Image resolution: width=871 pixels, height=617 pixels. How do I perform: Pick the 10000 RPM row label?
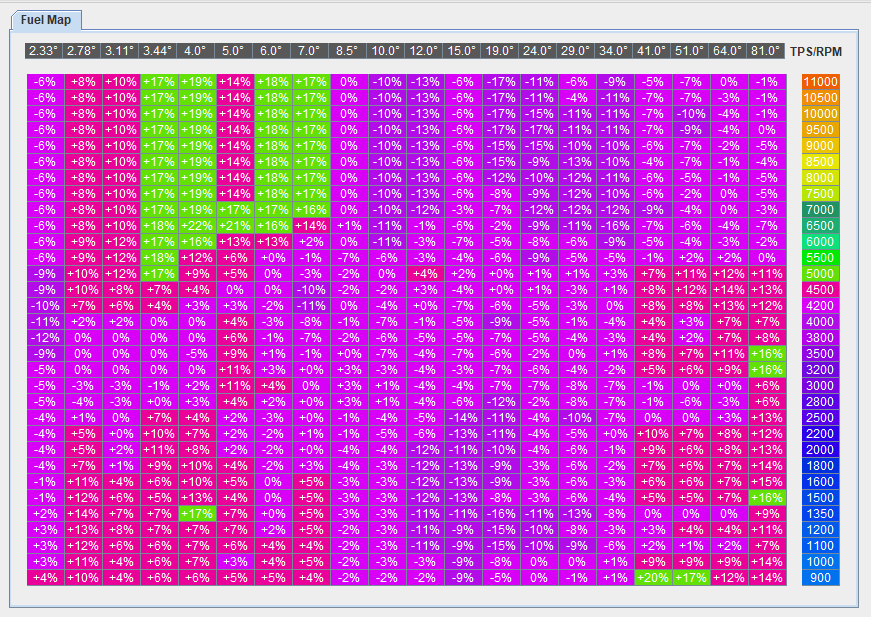pos(820,114)
